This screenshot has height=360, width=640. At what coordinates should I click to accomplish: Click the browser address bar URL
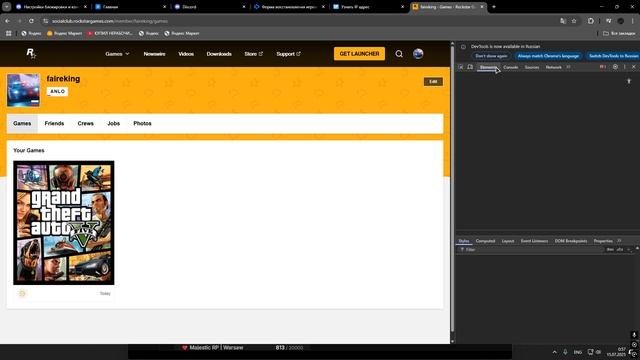[110, 21]
